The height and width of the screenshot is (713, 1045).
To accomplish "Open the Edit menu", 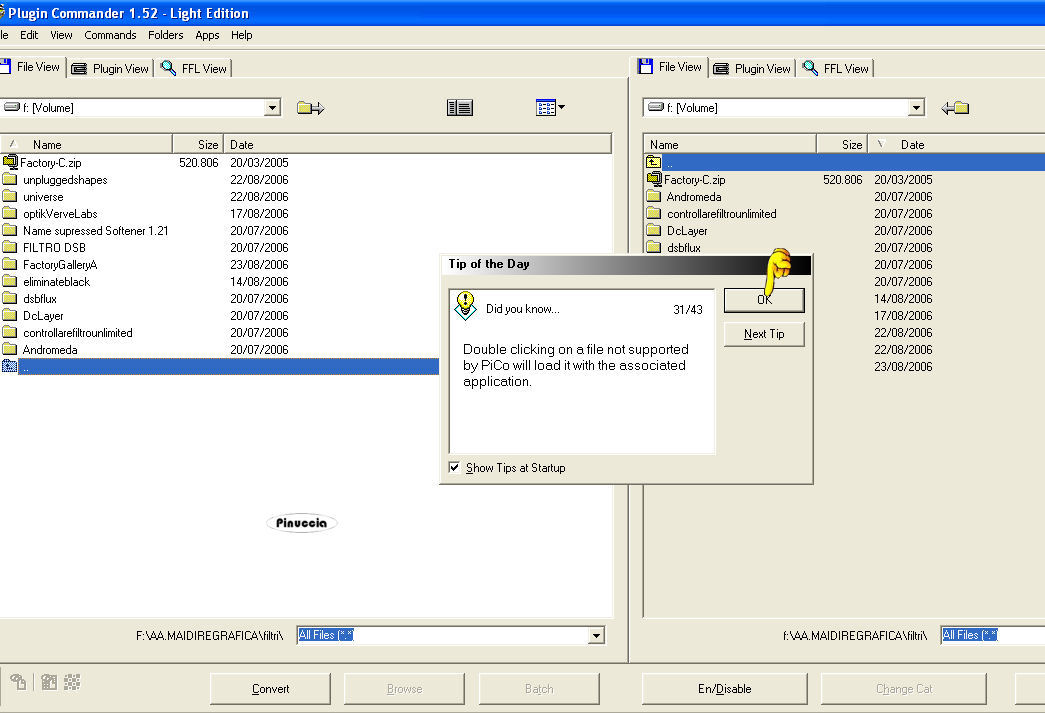I will click(29, 35).
